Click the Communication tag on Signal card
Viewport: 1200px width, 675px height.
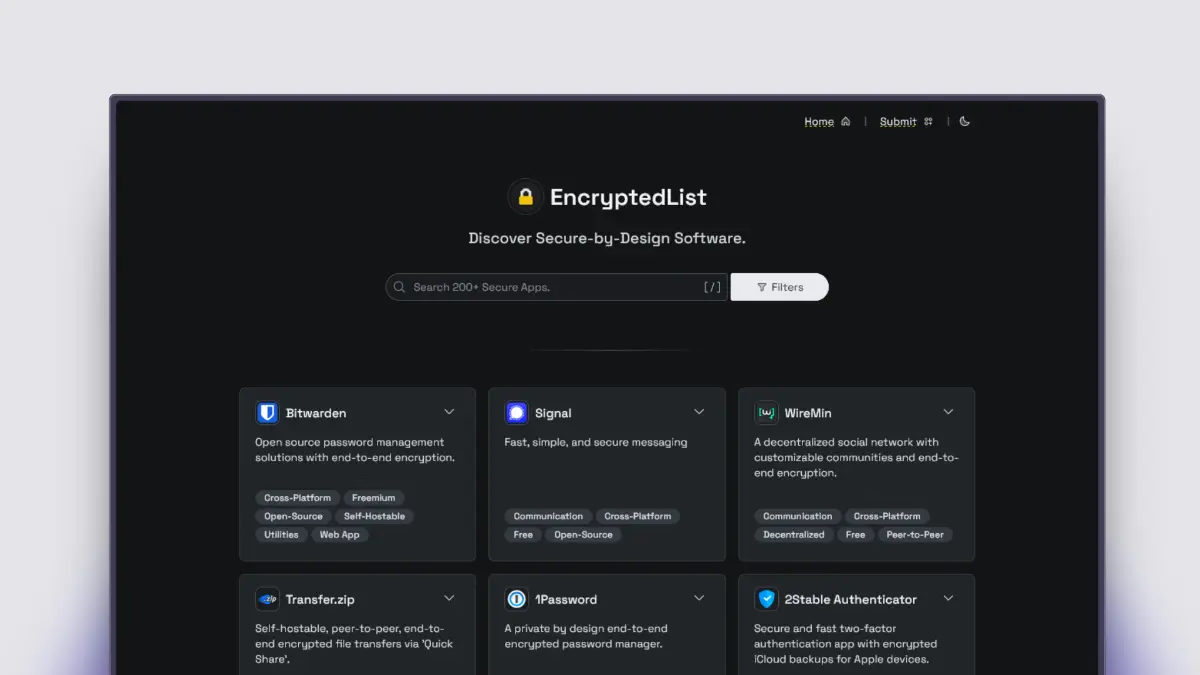point(548,516)
